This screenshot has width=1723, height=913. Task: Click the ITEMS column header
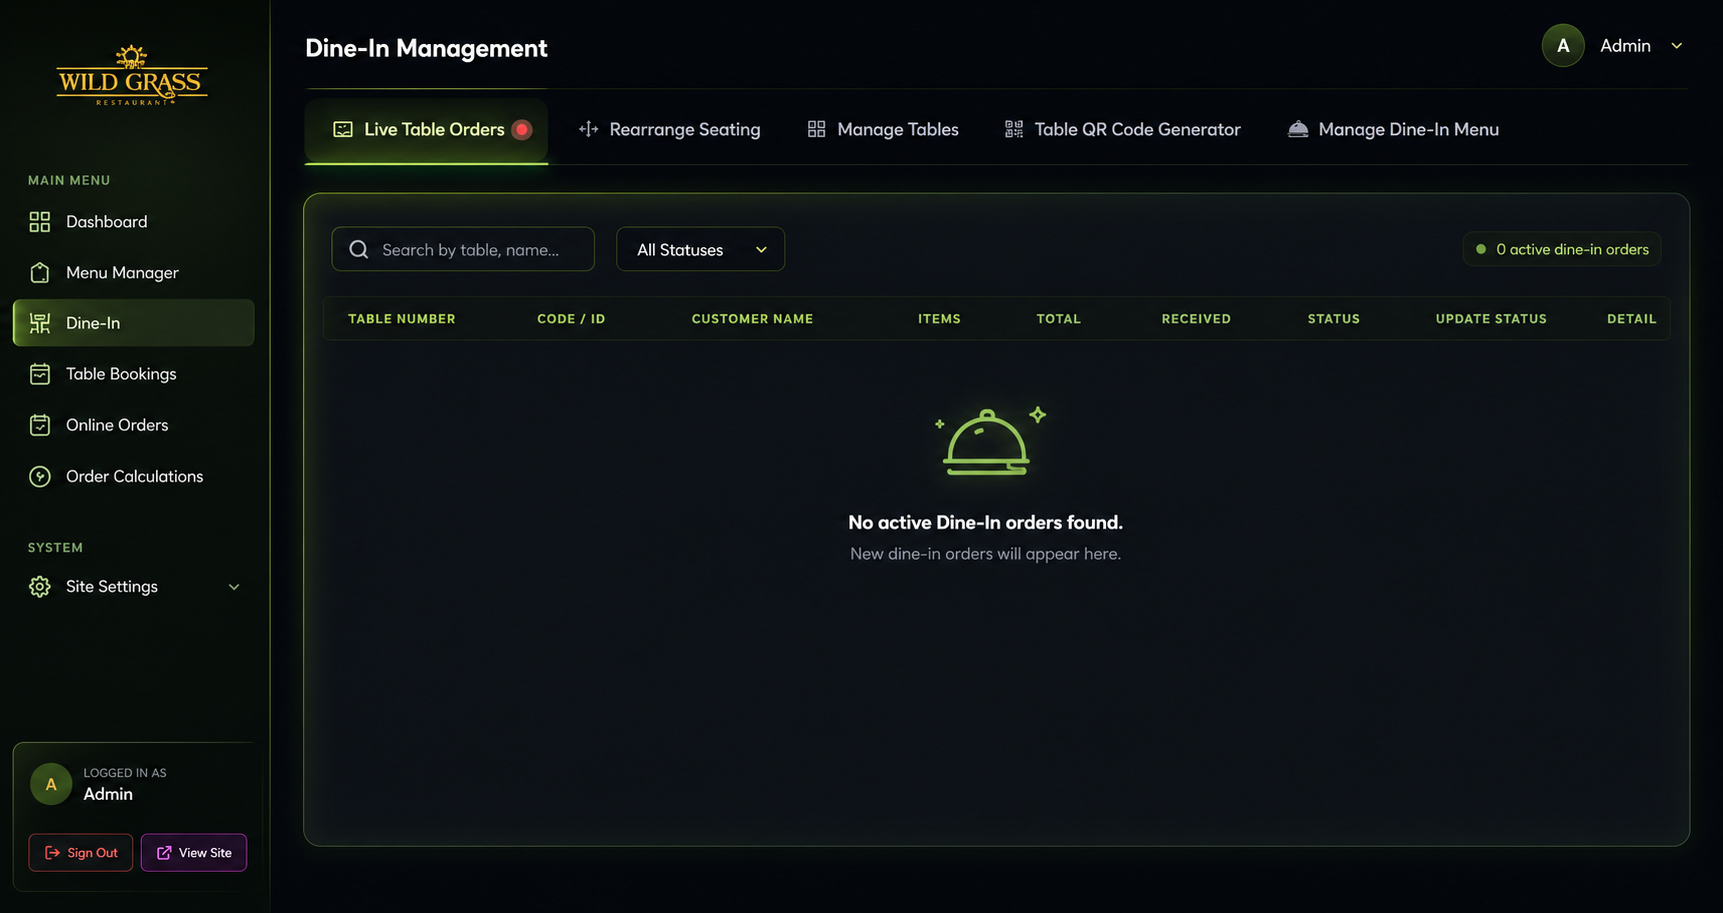(940, 319)
